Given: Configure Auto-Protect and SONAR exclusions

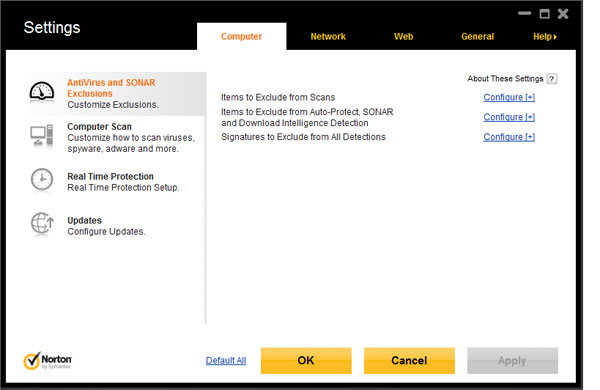Looking at the screenshot, I should click(509, 117).
